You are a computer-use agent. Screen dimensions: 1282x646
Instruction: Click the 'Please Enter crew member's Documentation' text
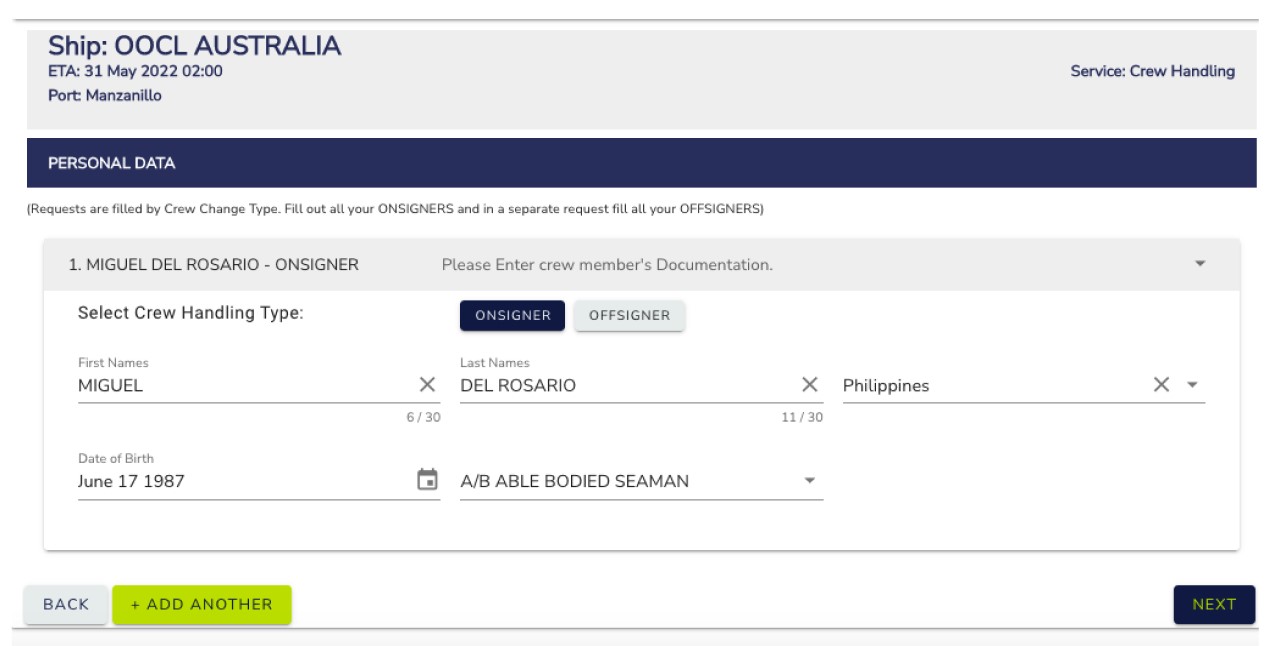(607, 265)
